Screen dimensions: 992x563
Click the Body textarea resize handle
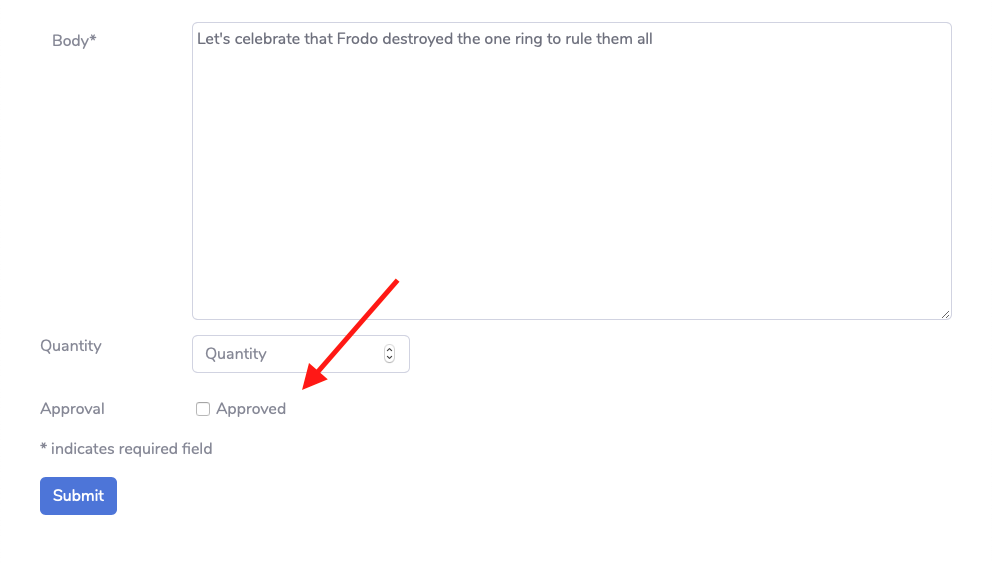point(945,314)
